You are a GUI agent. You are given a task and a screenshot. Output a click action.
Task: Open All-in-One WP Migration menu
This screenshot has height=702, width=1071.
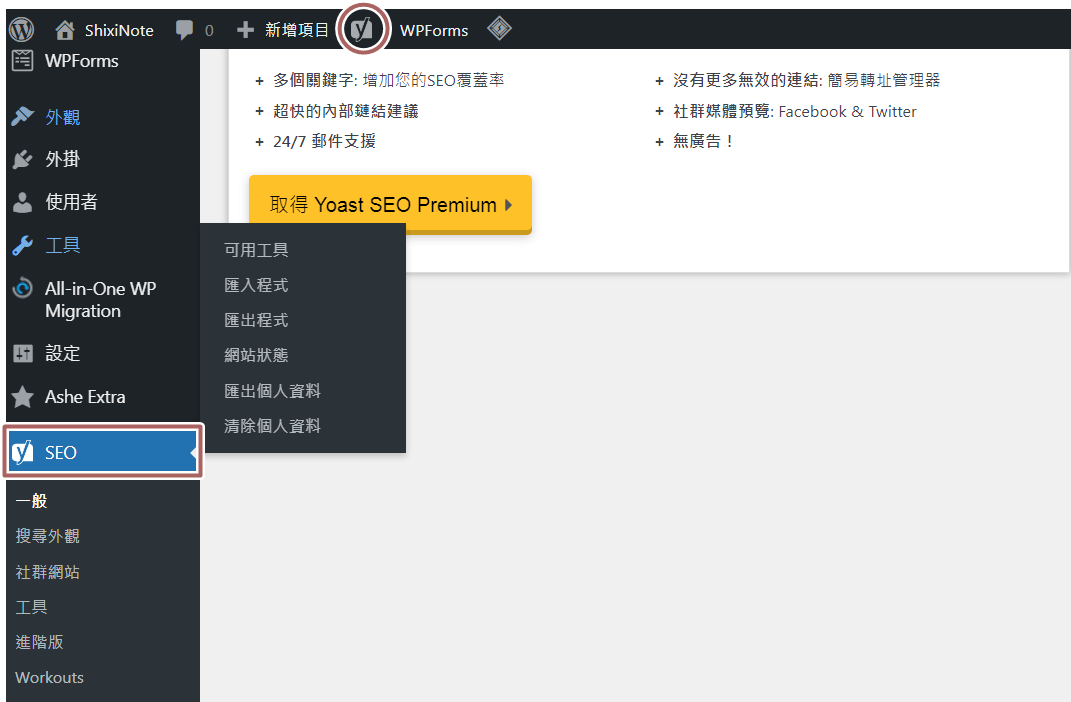[100, 300]
